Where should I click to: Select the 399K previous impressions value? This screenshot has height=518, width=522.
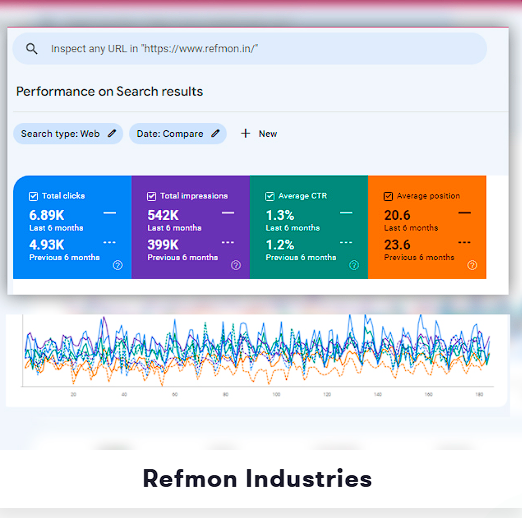(163, 245)
